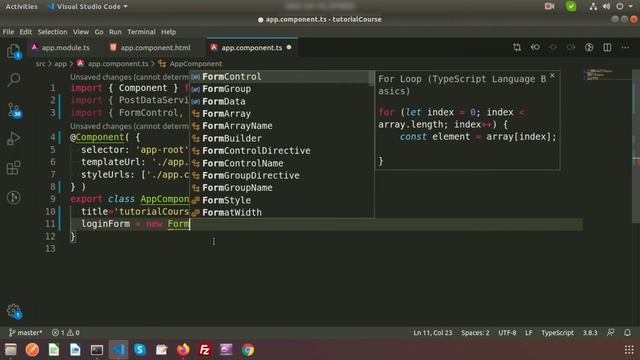This screenshot has height=360, width=640.
Task: Click Ln 11, Col 23 cursor position
Action: click(x=433, y=333)
